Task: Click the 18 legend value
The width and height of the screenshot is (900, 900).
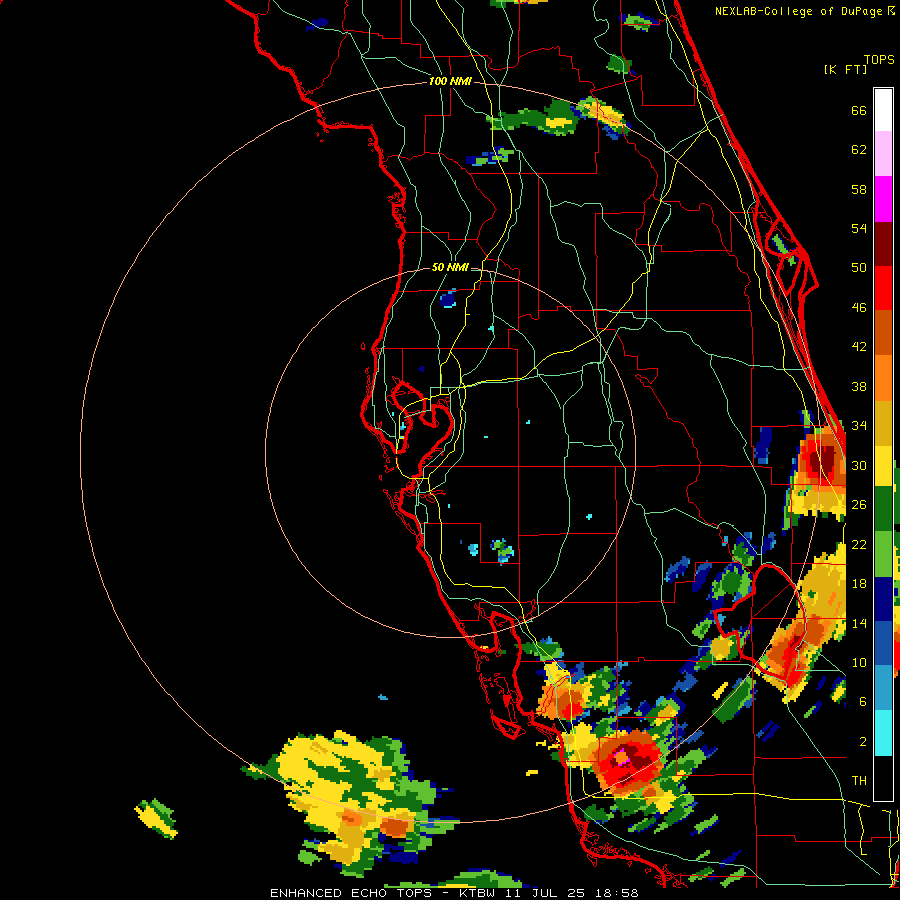Action: (859, 584)
